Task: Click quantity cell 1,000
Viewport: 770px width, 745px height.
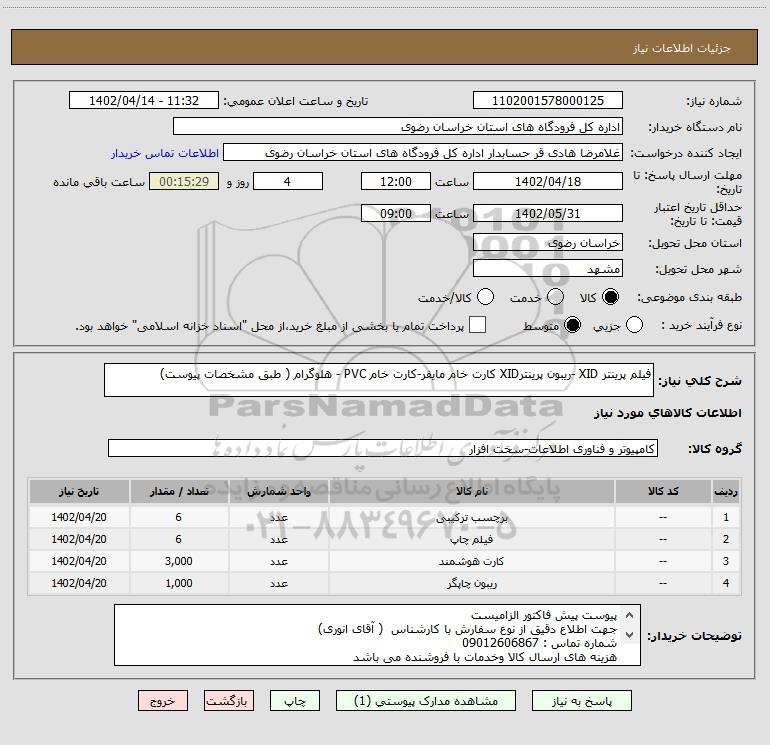Action: (179, 583)
